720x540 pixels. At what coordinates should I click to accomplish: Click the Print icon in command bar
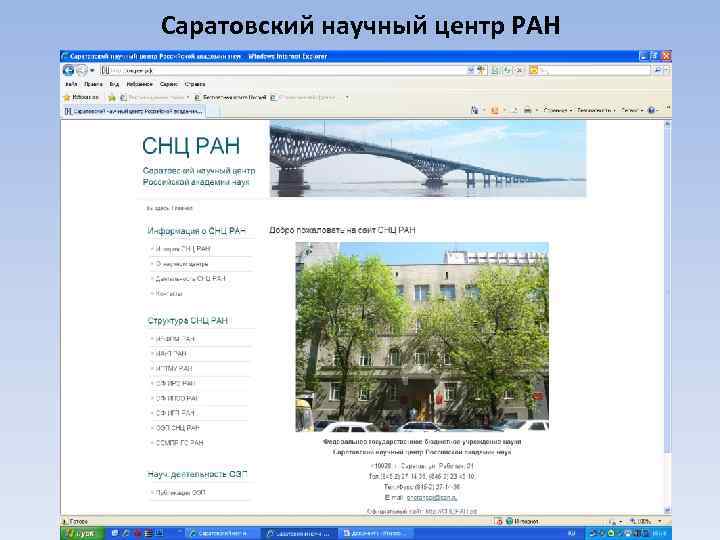click(x=528, y=110)
